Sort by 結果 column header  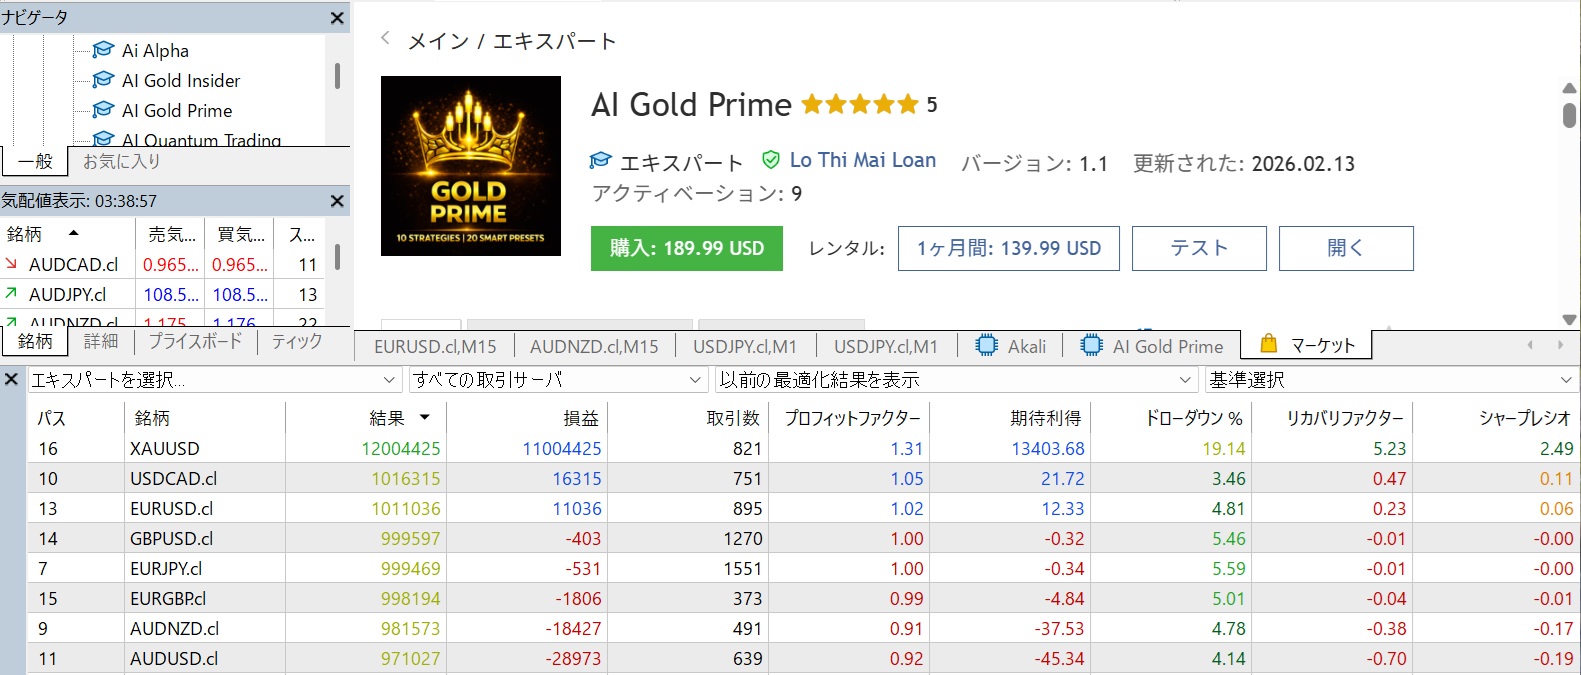click(366, 418)
